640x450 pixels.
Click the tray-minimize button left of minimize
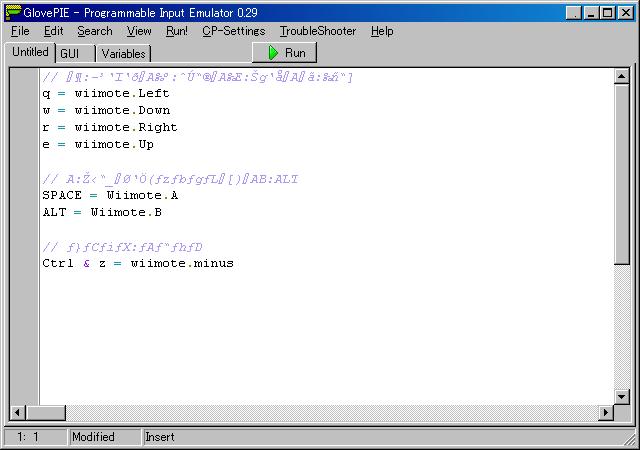[574, 13]
